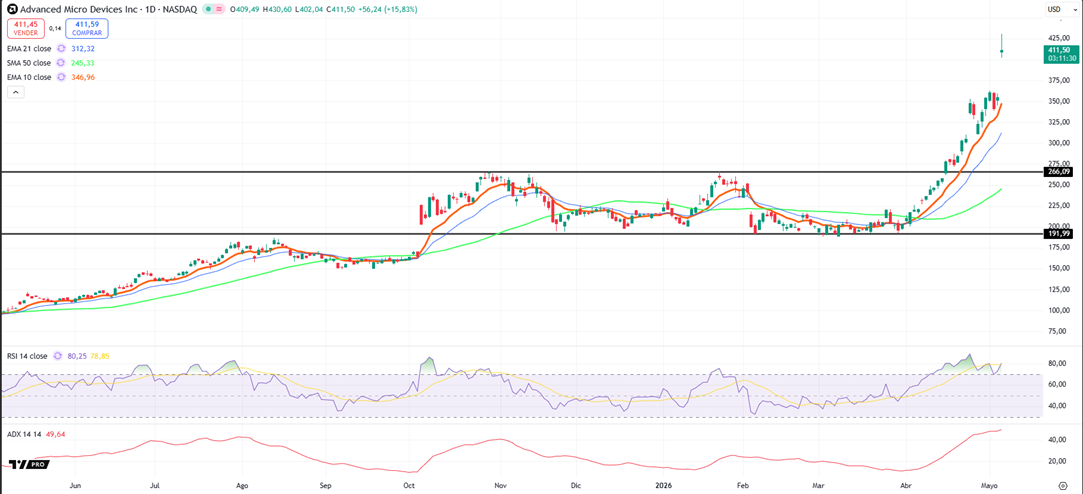Screen dimensions: 1083x494
Task: Click the Oct label on time axis
Action: [x=410, y=486]
